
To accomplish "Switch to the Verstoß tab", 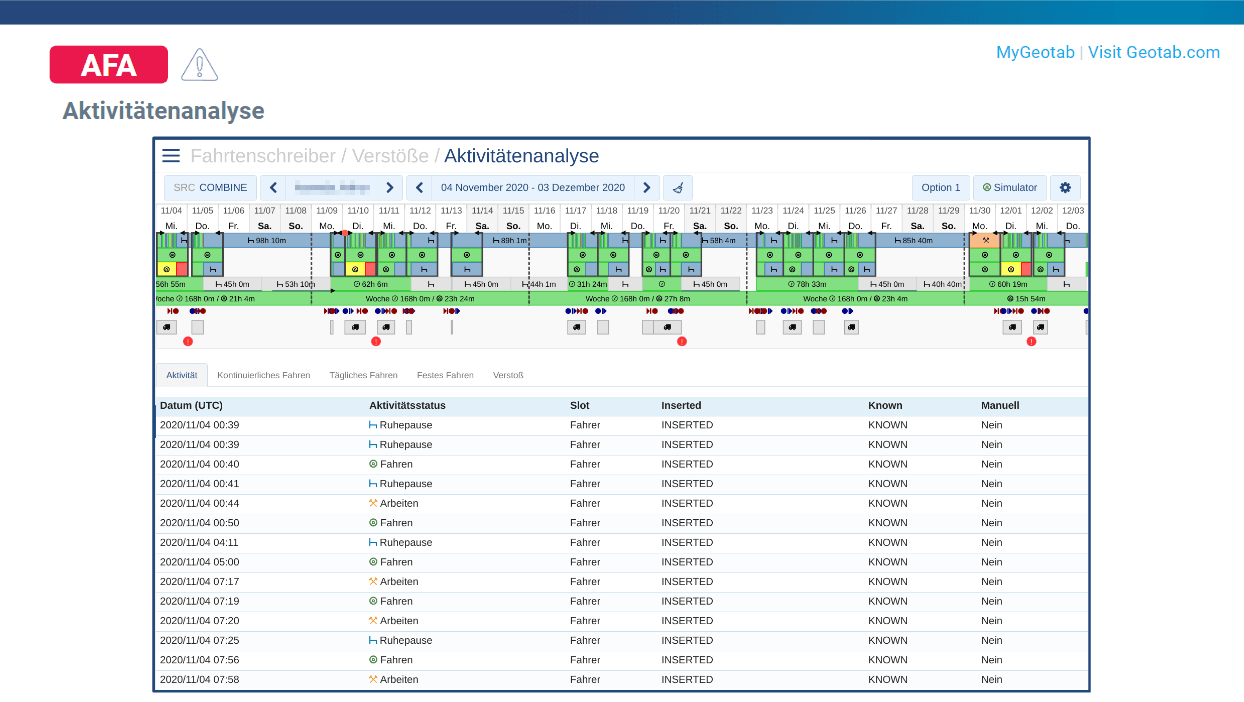I will tap(508, 375).
